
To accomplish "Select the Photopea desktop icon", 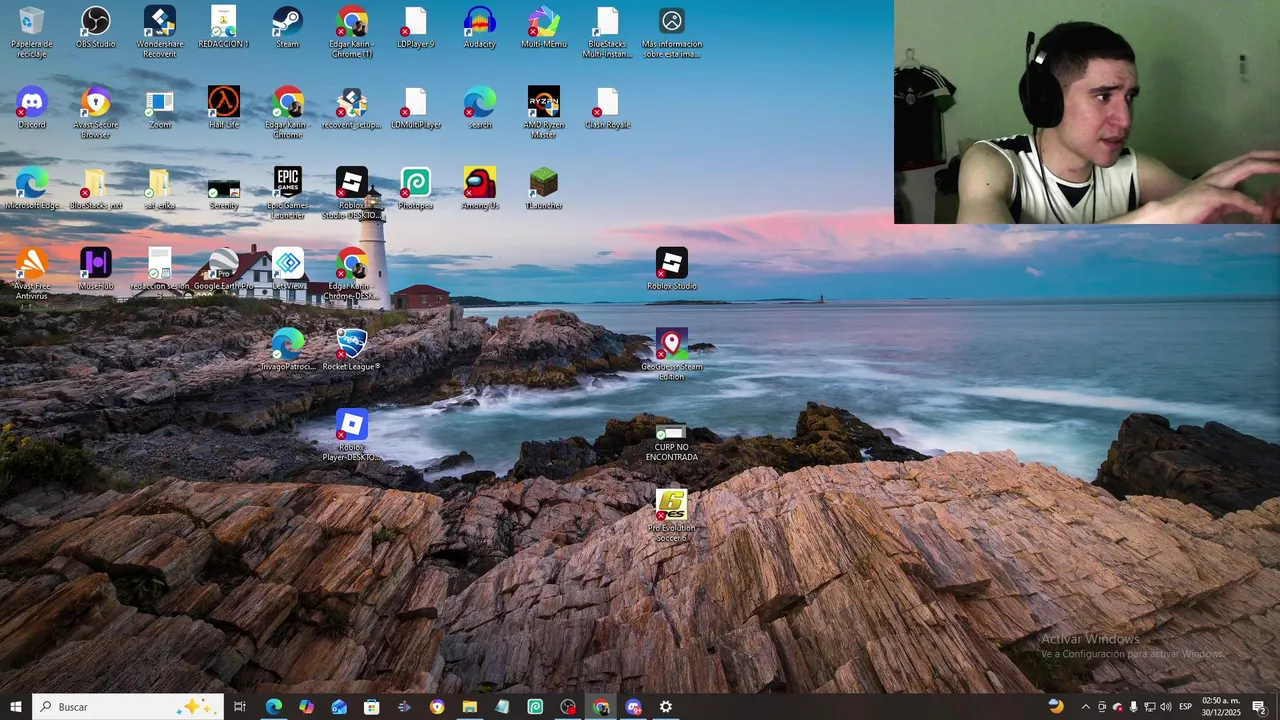I will [x=416, y=188].
